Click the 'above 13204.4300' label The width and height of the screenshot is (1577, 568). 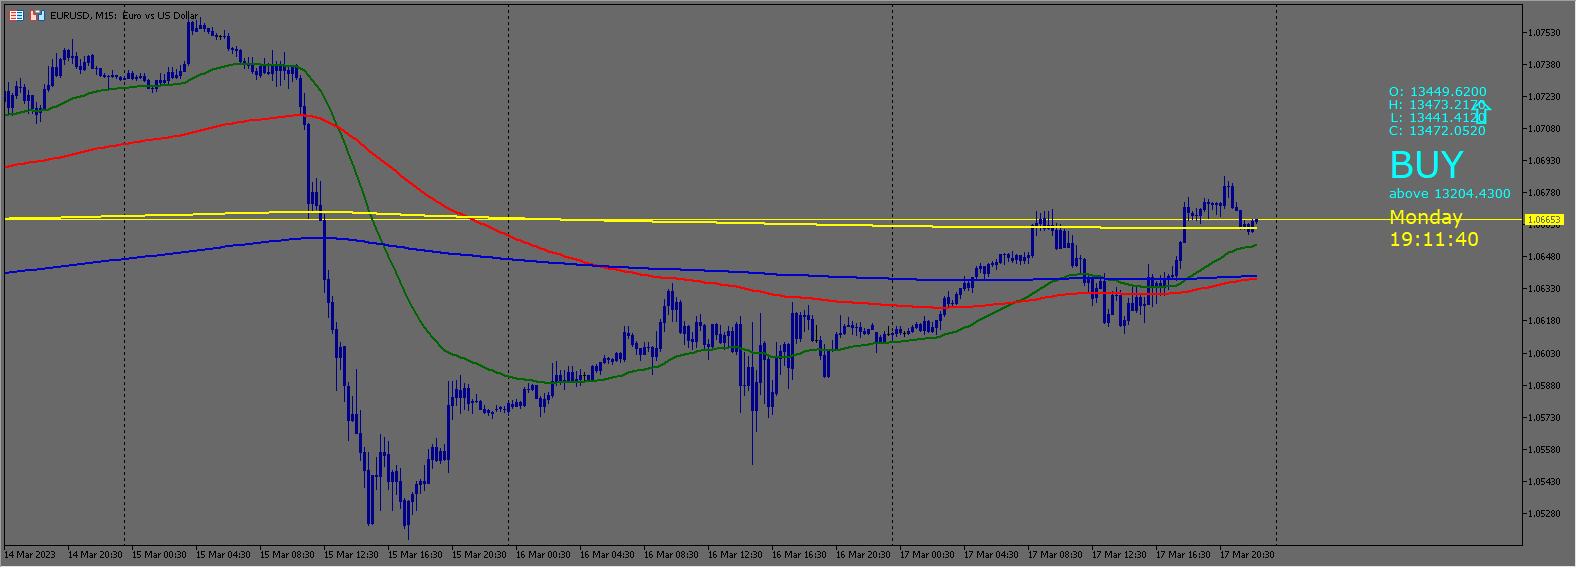[x=1449, y=194]
